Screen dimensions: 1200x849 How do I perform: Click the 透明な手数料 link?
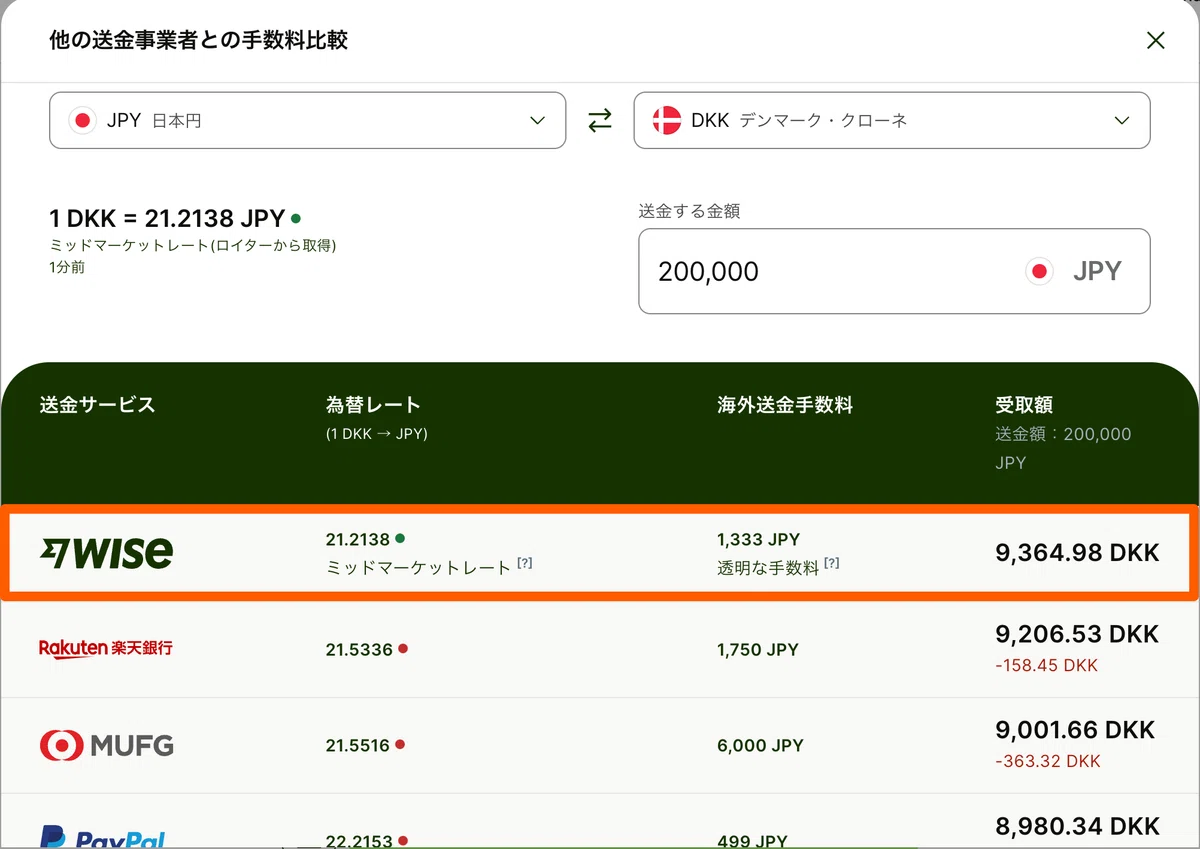768,567
